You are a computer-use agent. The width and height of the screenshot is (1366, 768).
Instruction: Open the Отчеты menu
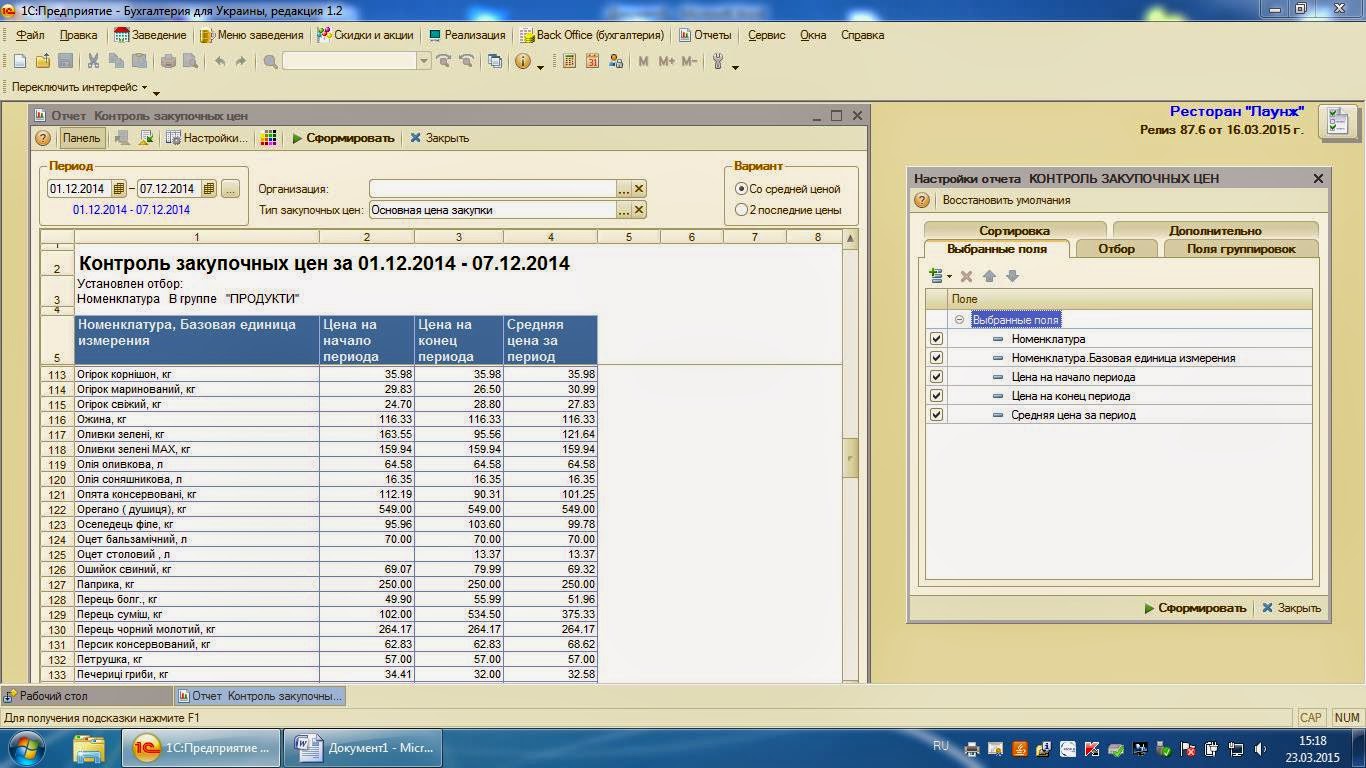706,35
